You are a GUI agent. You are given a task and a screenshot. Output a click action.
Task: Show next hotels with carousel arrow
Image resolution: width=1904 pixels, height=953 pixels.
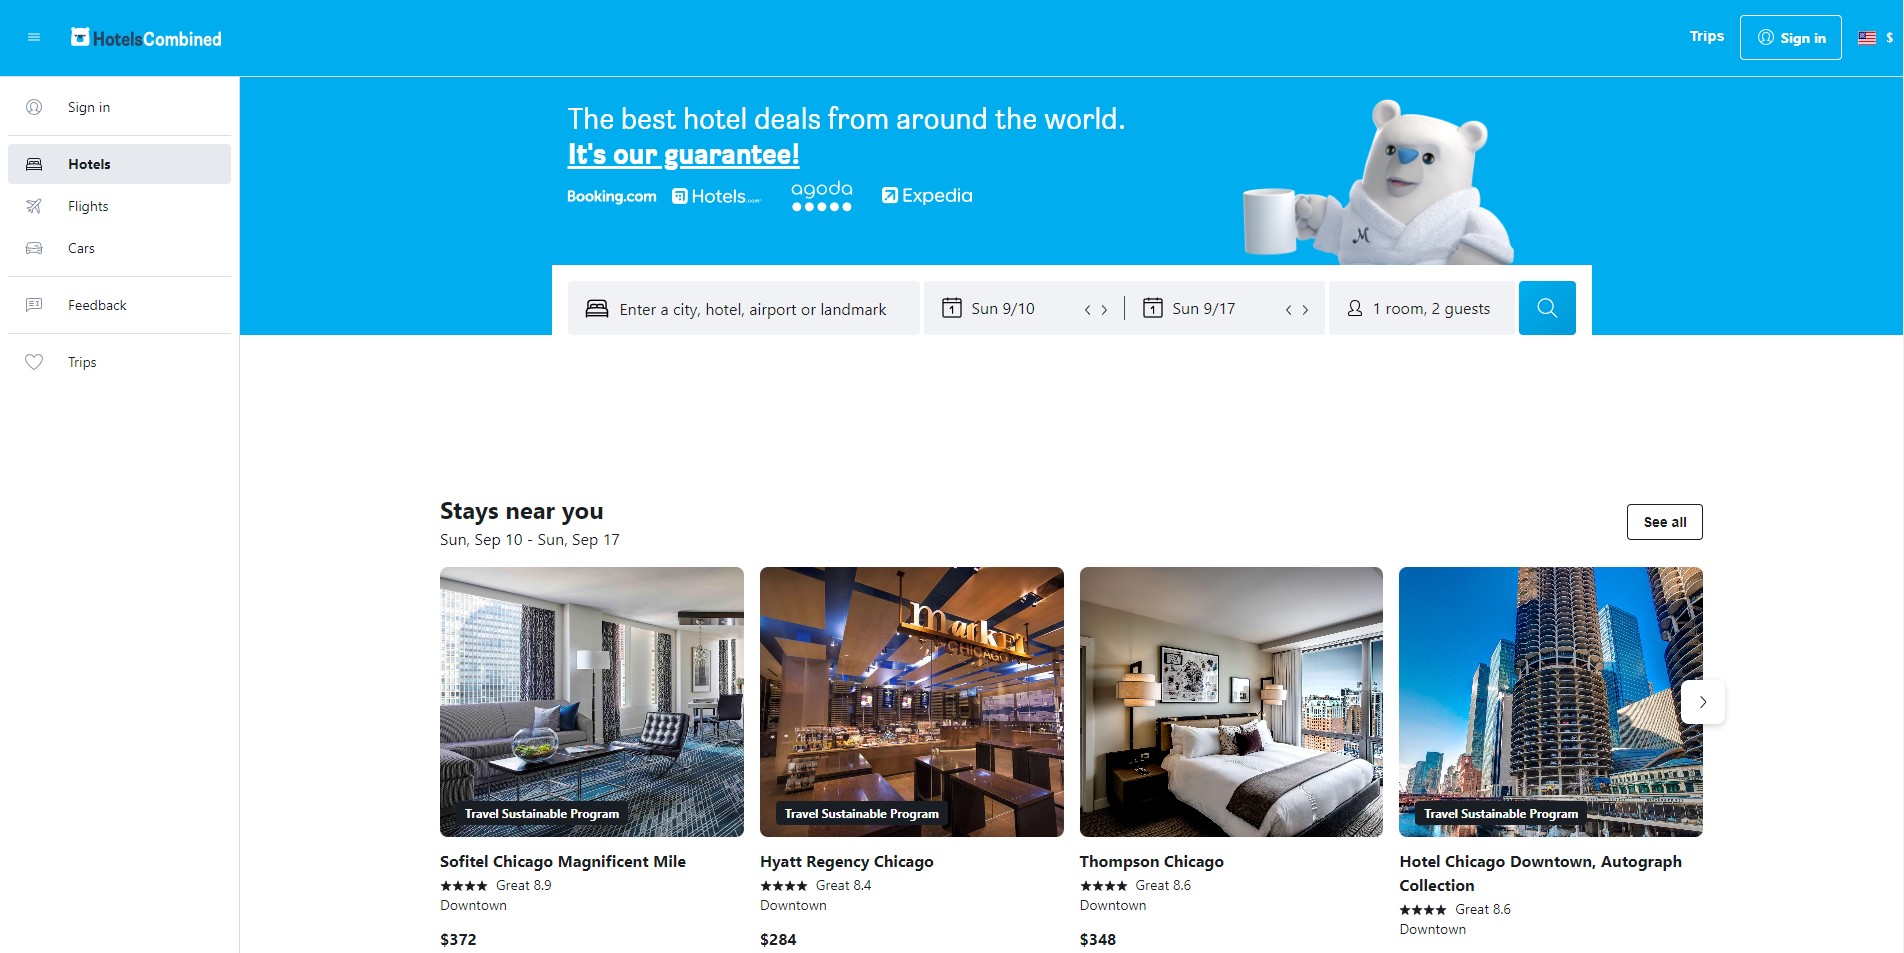click(x=1703, y=702)
